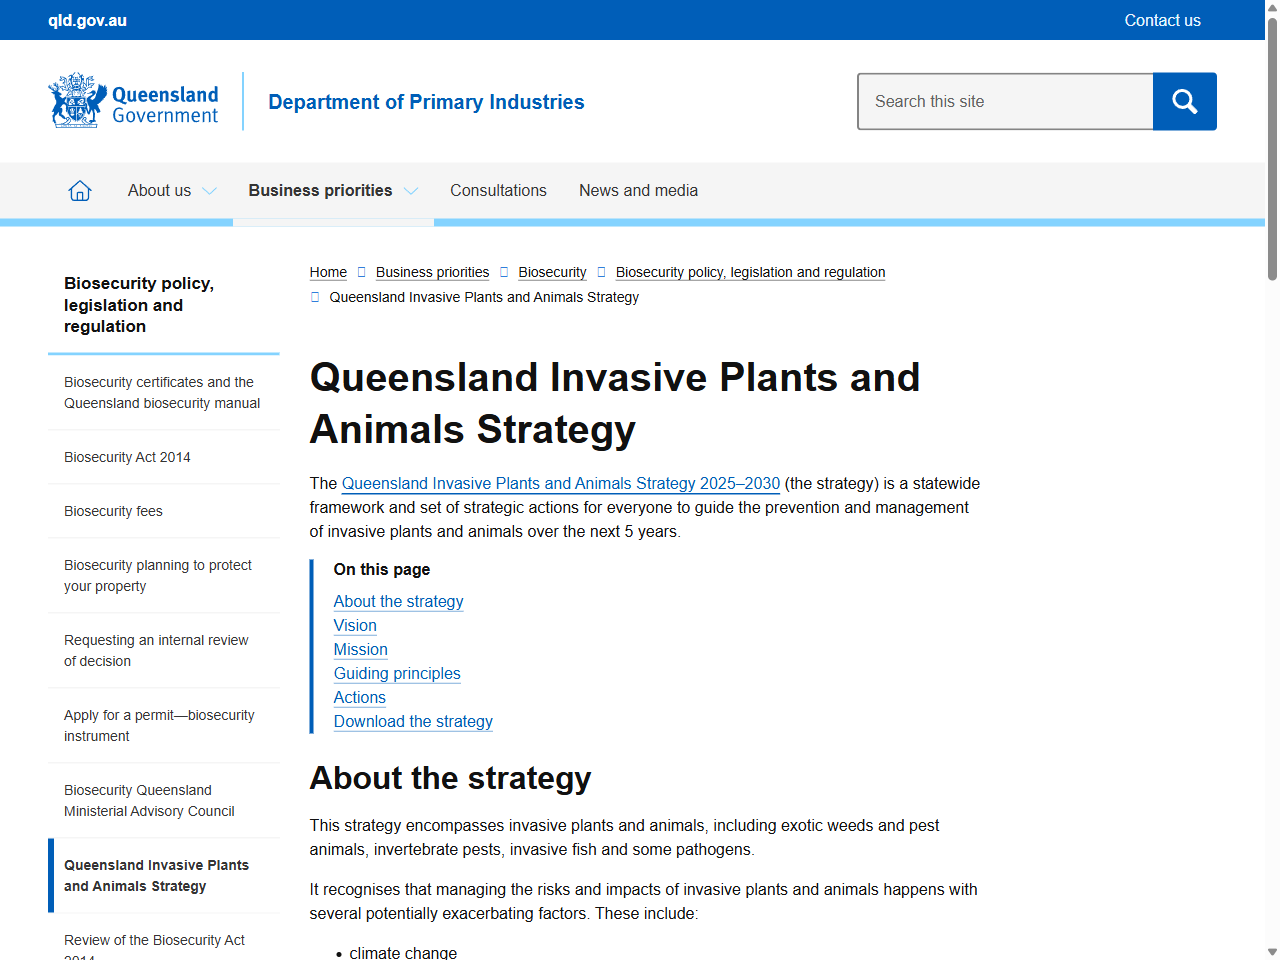Open Strategy 2025–2030 link in intro paragraph
Screen dimensions: 1280x960
tap(561, 483)
